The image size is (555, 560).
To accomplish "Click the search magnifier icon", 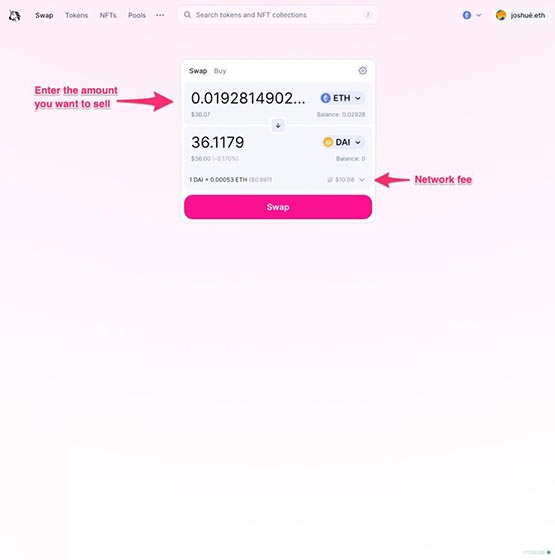I will (x=187, y=15).
